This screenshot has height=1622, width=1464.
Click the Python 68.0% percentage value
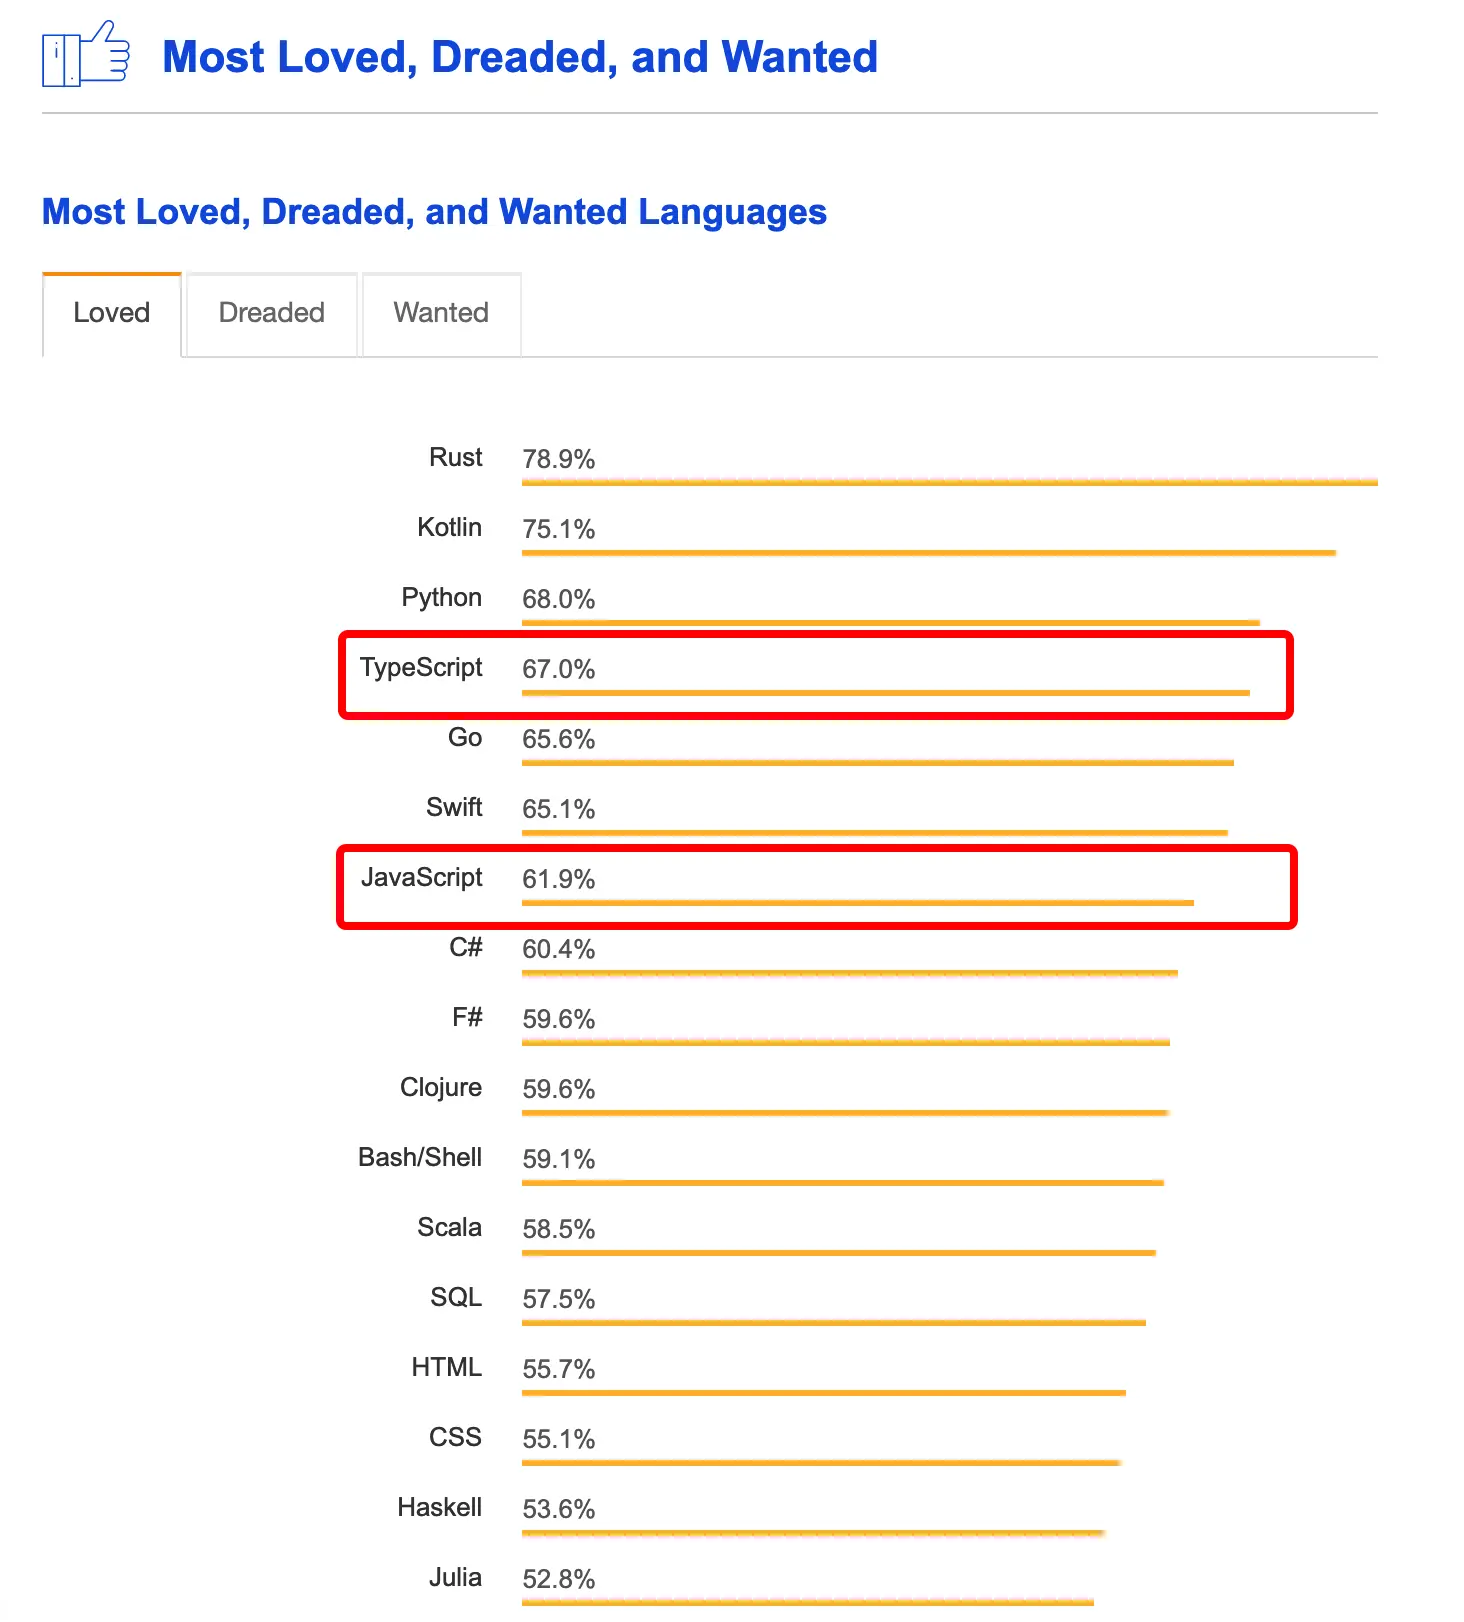pyautogui.click(x=558, y=599)
